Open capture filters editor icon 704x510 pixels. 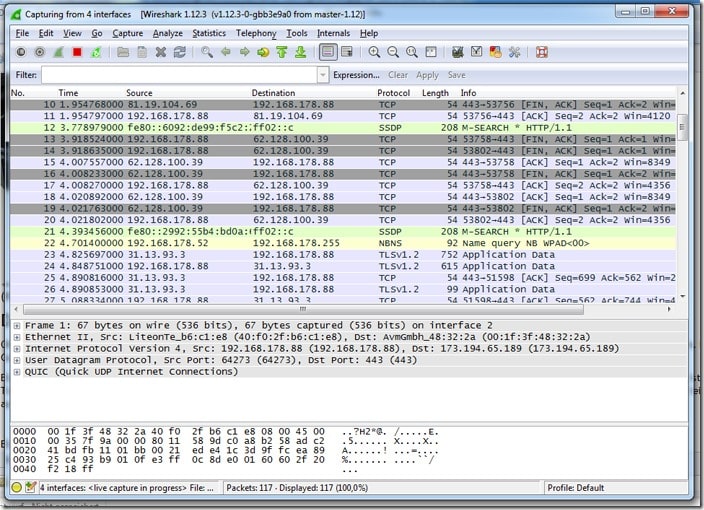point(458,52)
